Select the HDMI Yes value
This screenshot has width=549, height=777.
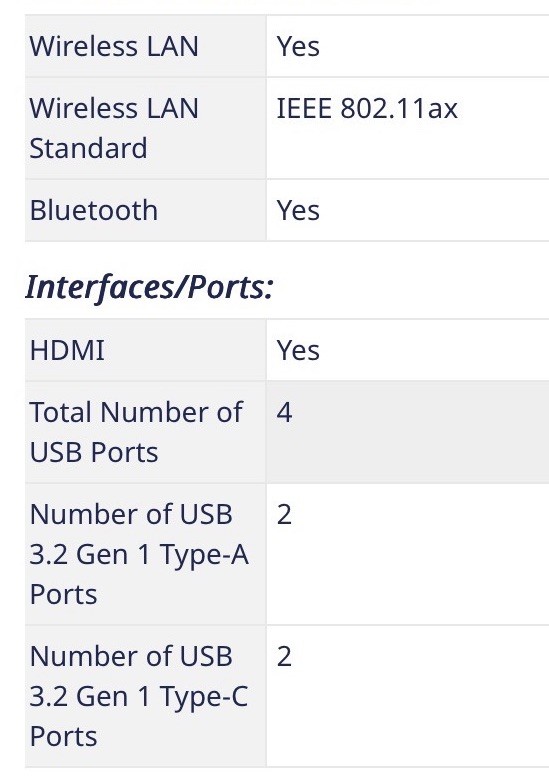pyautogui.click(x=298, y=350)
